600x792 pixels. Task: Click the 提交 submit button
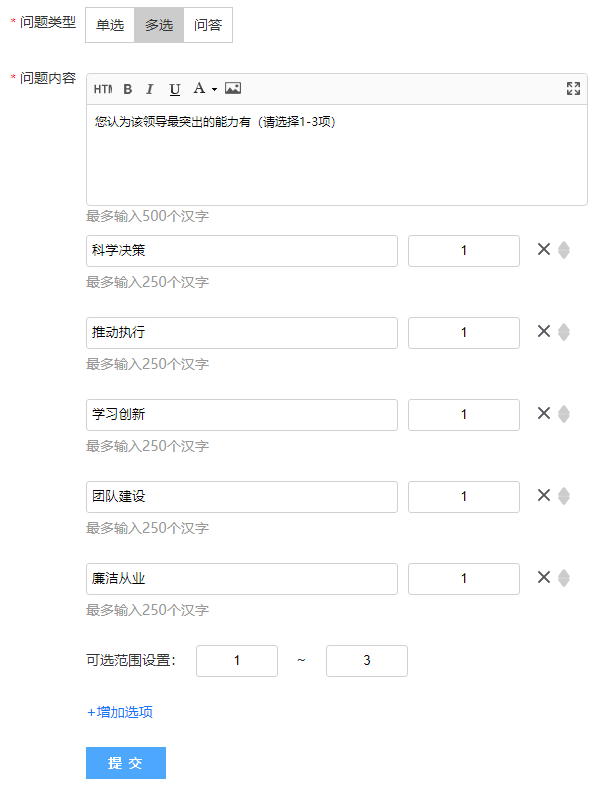[x=126, y=763]
